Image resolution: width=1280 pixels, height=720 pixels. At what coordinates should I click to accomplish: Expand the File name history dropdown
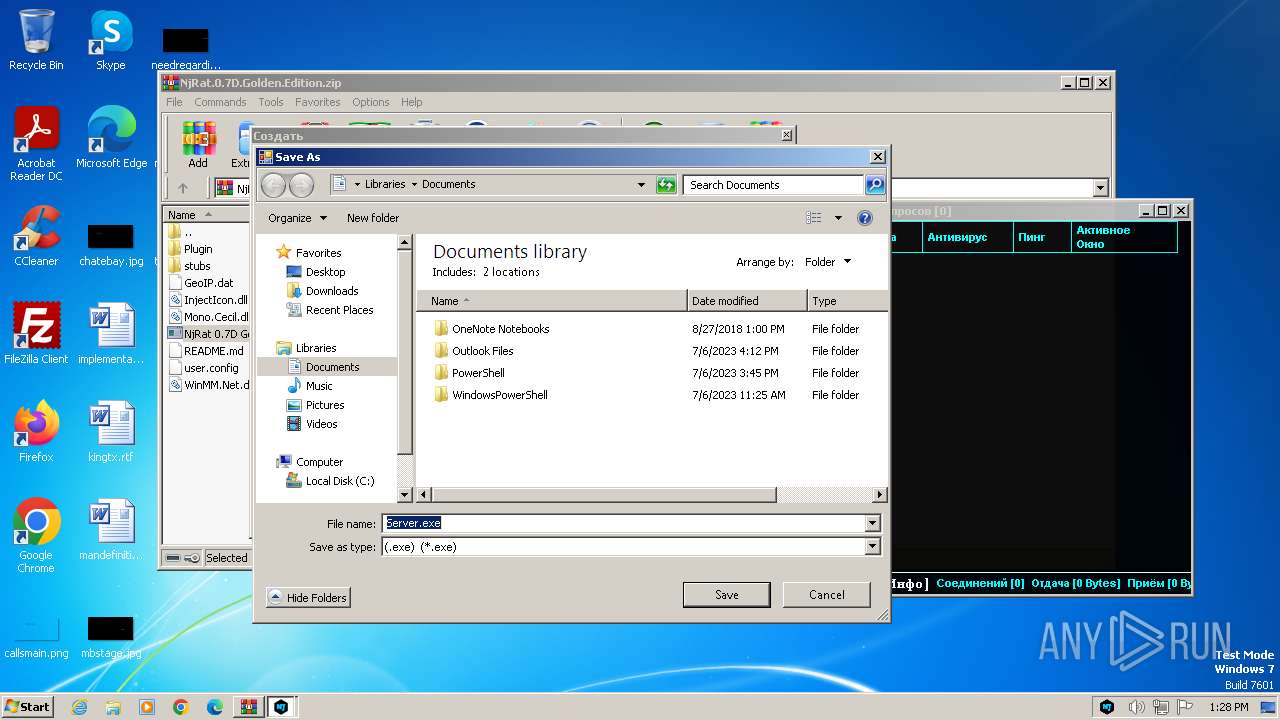click(x=872, y=523)
